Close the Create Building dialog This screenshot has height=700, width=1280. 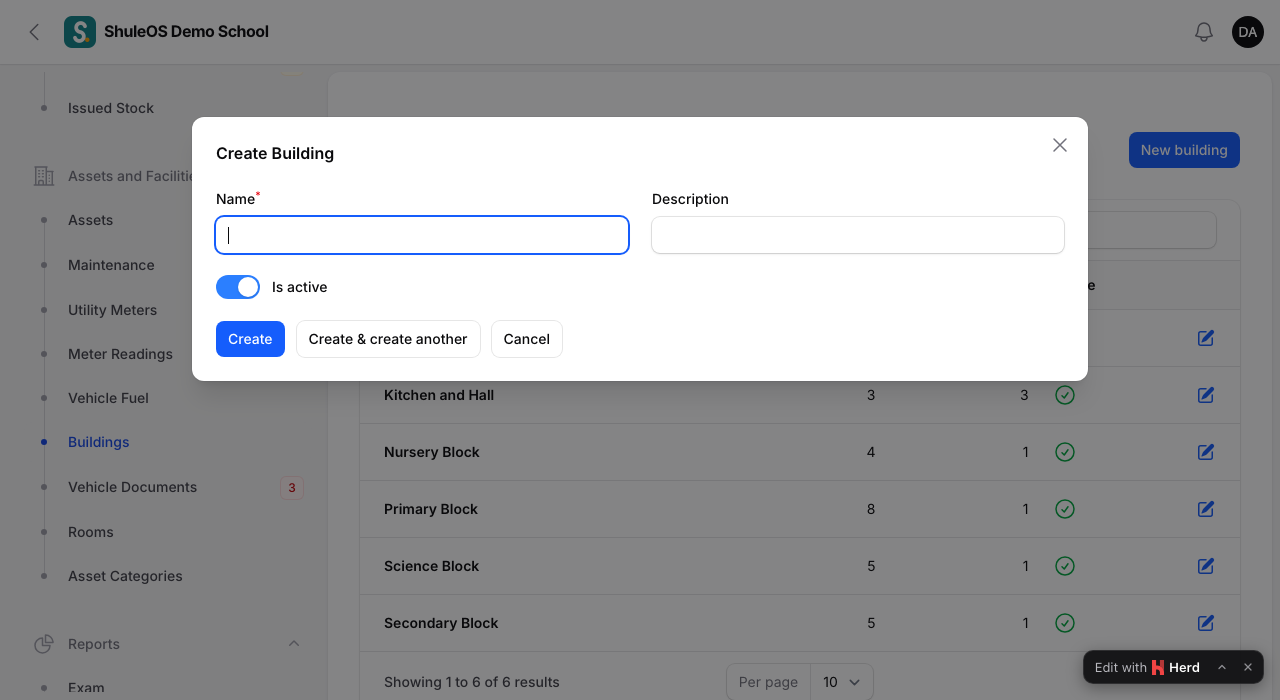(x=1060, y=145)
